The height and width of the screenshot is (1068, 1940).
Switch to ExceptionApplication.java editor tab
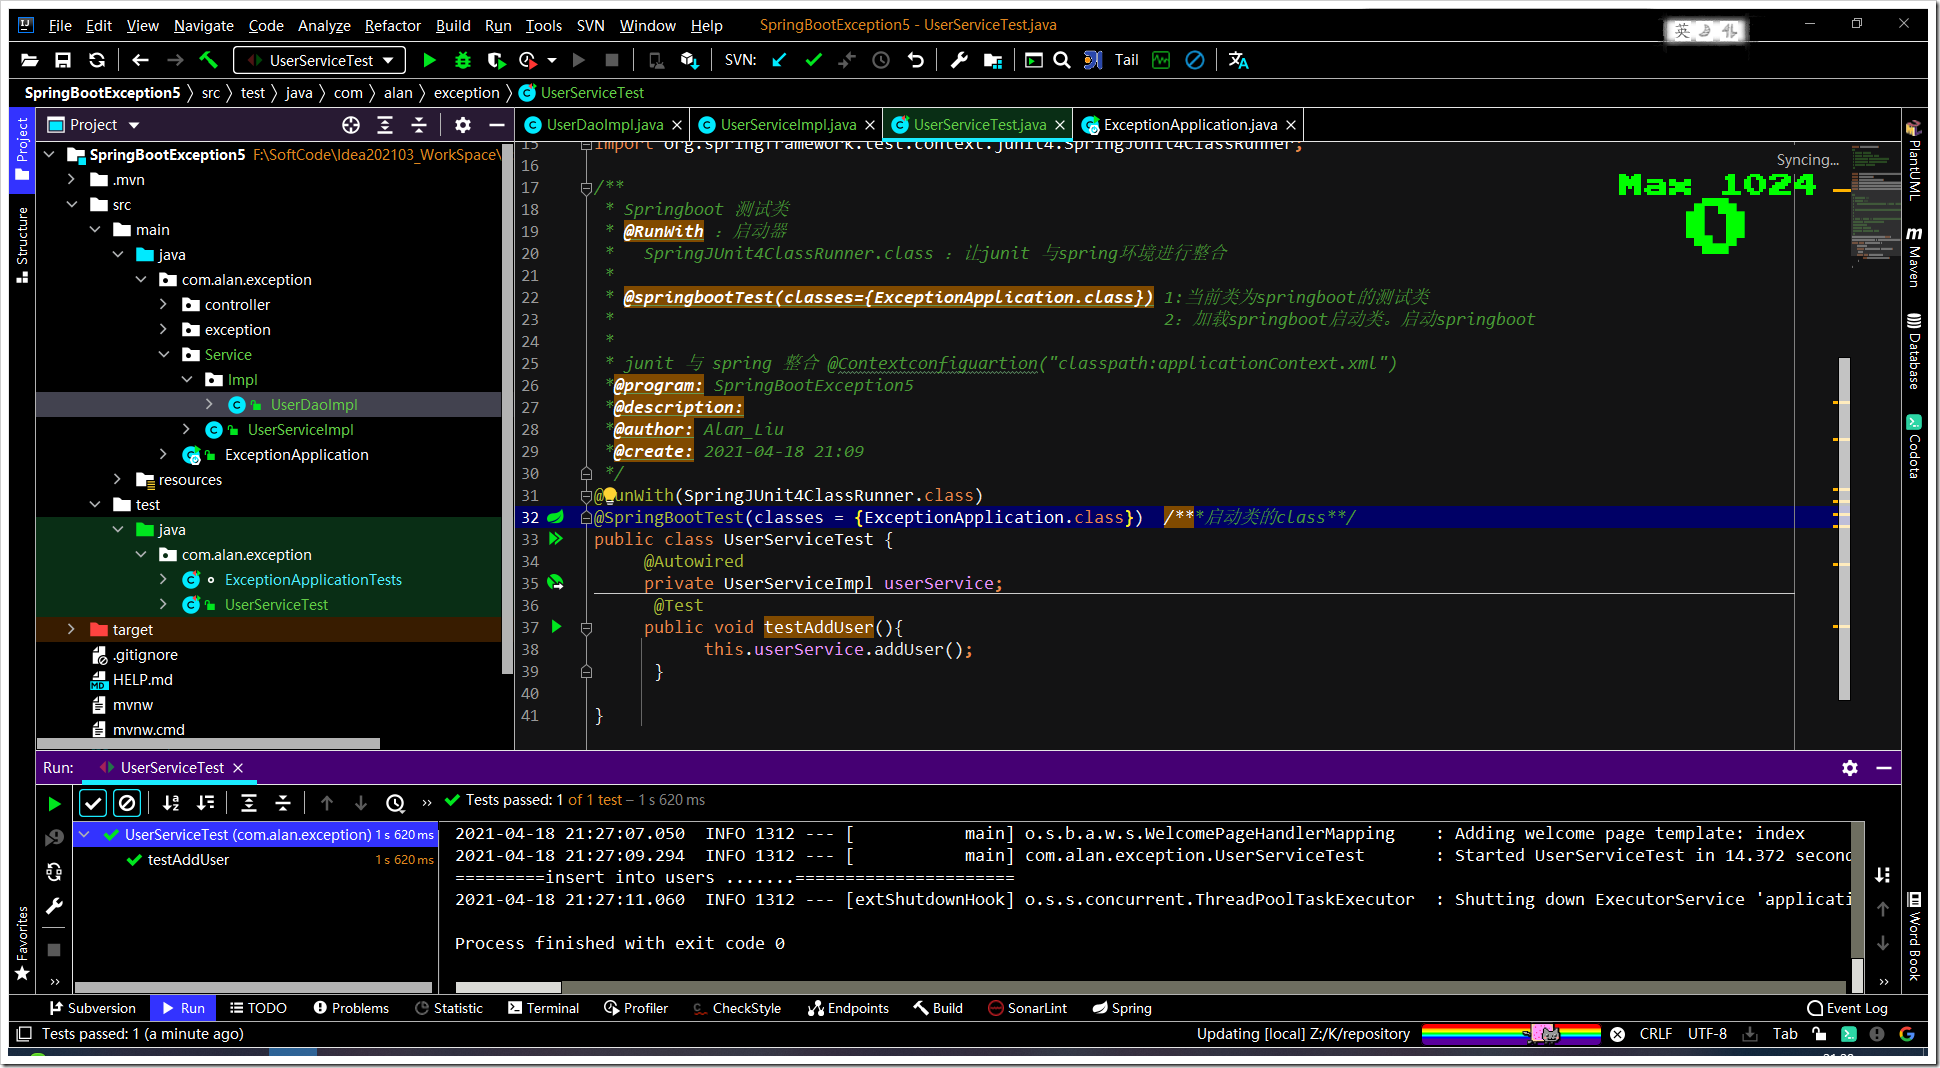[1189, 125]
